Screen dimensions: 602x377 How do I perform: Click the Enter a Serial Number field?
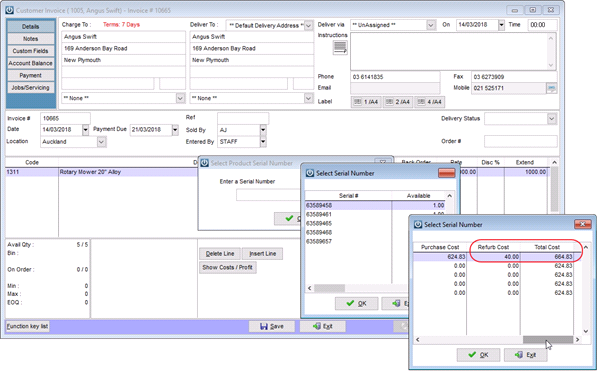click(269, 195)
